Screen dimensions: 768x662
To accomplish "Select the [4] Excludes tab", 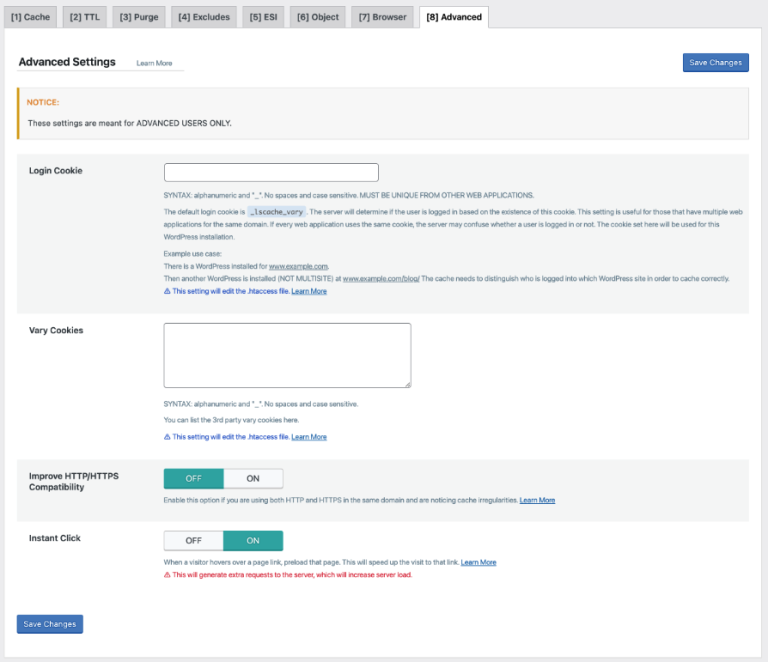I will click(x=204, y=17).
